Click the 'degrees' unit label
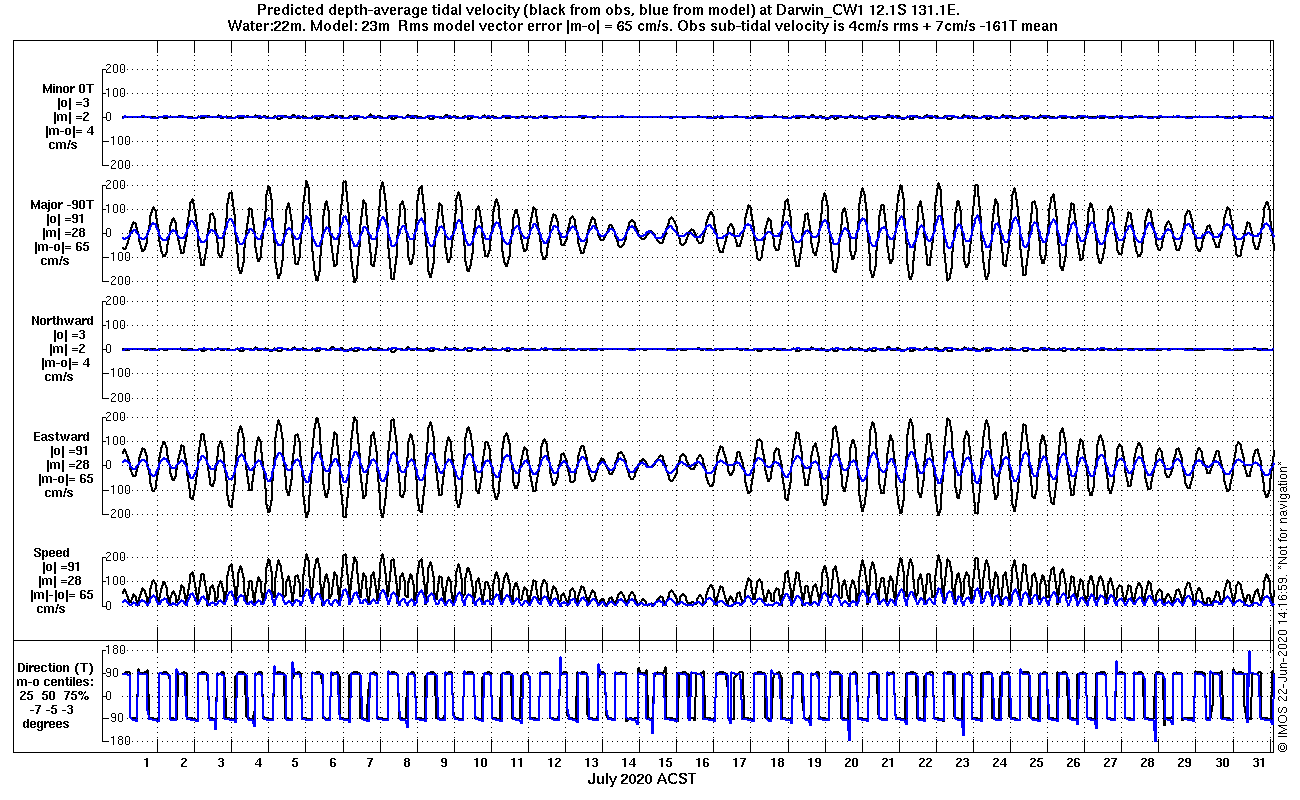The image size is (1300, 800). [x=47, y=724]
